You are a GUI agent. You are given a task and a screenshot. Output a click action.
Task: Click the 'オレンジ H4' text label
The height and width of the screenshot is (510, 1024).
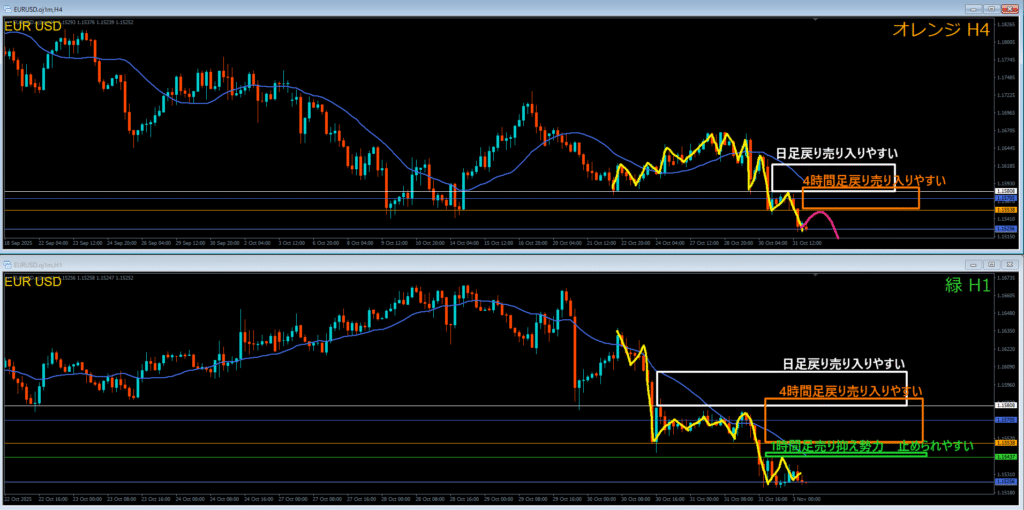[x=940, y=31]
